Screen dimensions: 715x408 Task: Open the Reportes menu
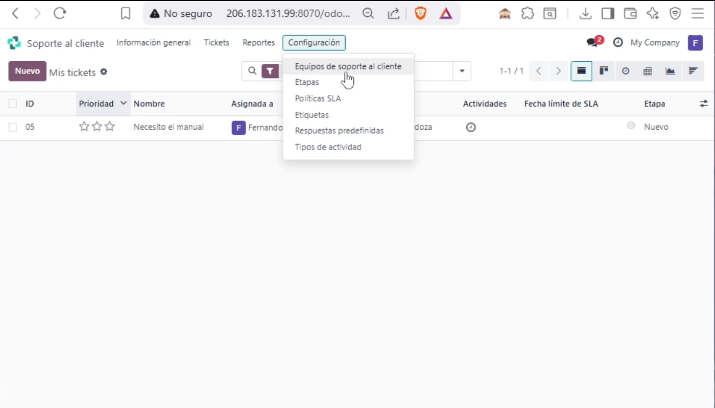(x=259, y=43)
